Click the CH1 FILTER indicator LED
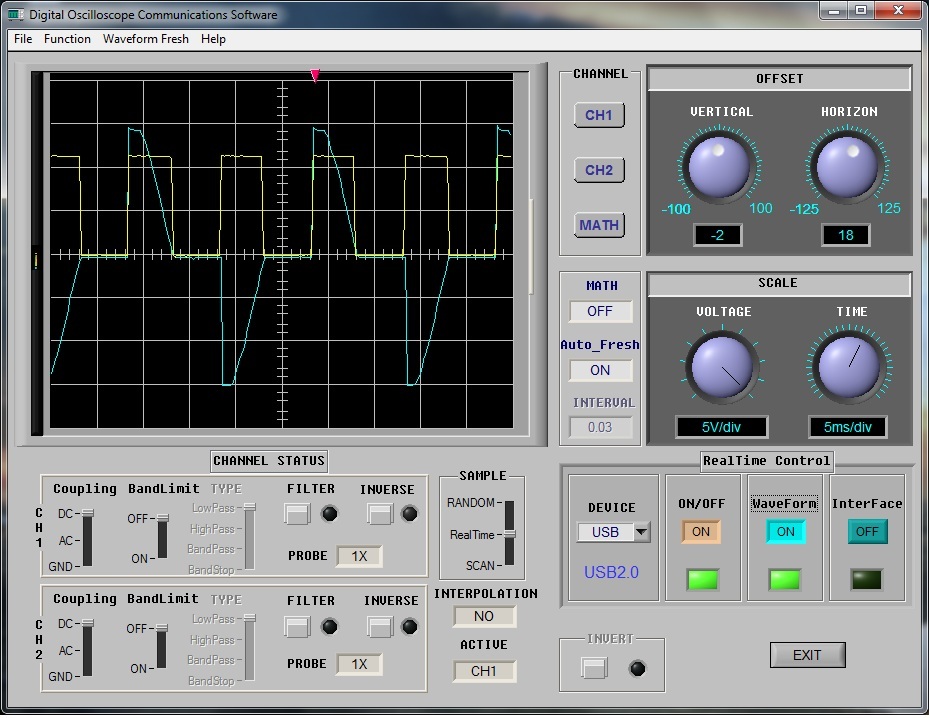Image resolution: width=929 pixels, height=718 pixels. click(329, 514)
